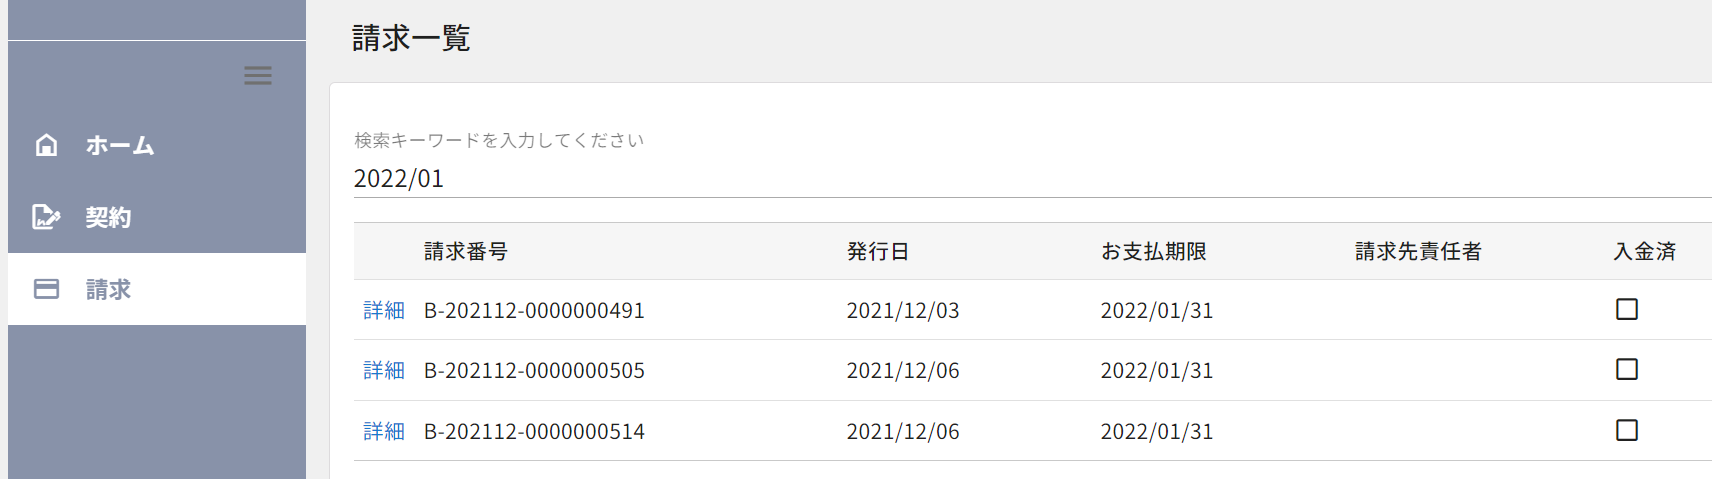1712x479 pixels.
Task: Click the 請求一覧 page heading
Action: pyautogui.click(x=411, y=39)
